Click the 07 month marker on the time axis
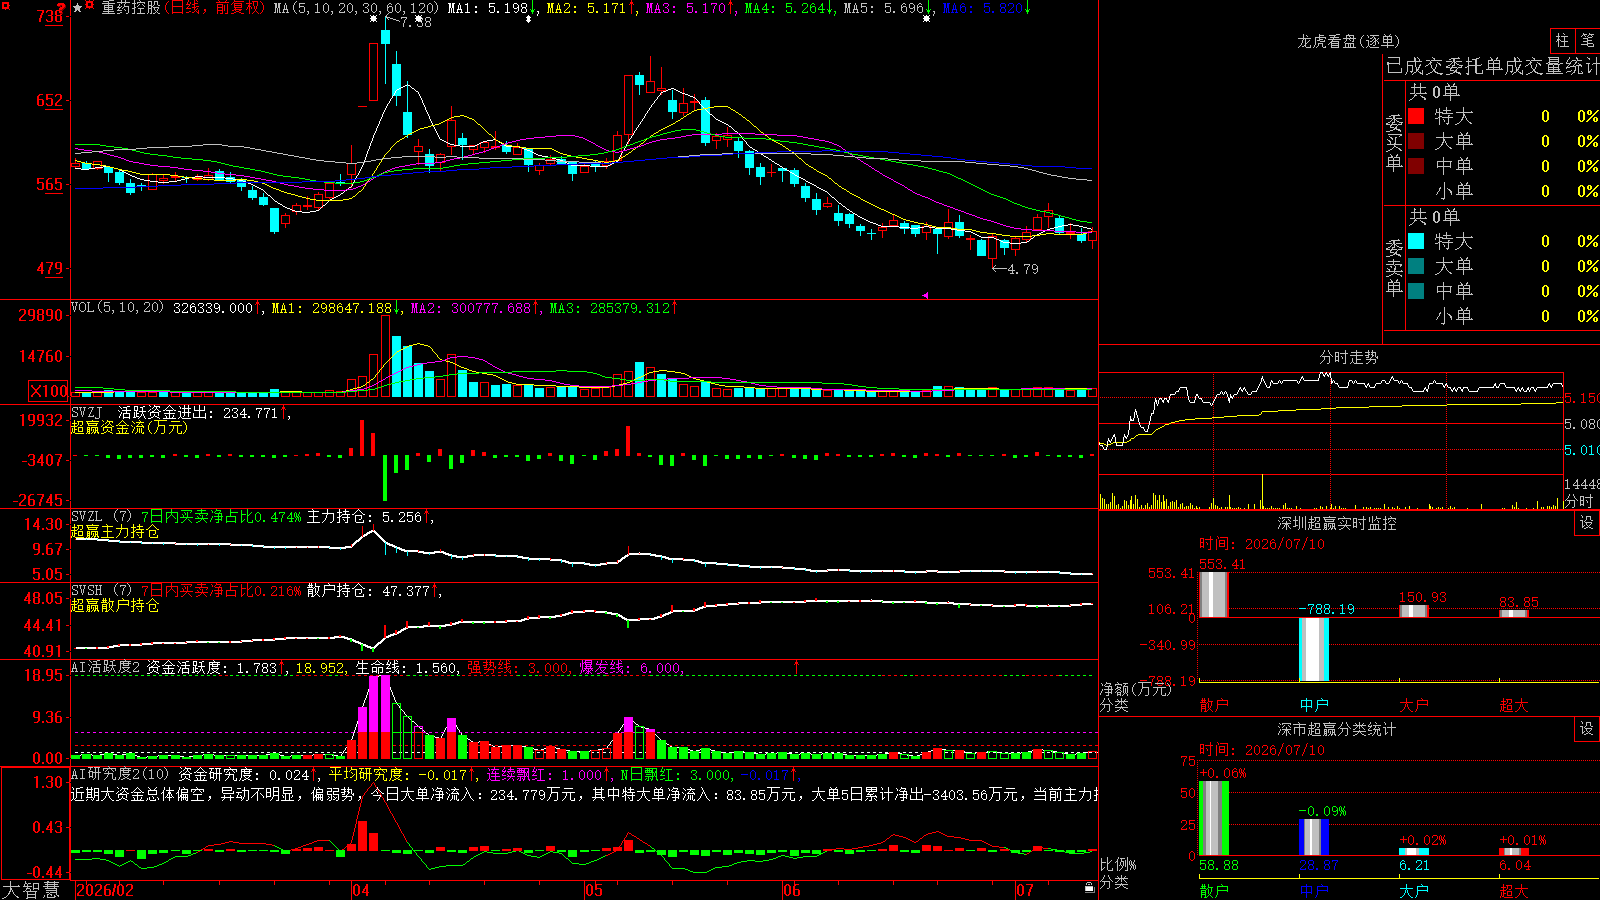The image size is (1600, 900). [1025, 890]
